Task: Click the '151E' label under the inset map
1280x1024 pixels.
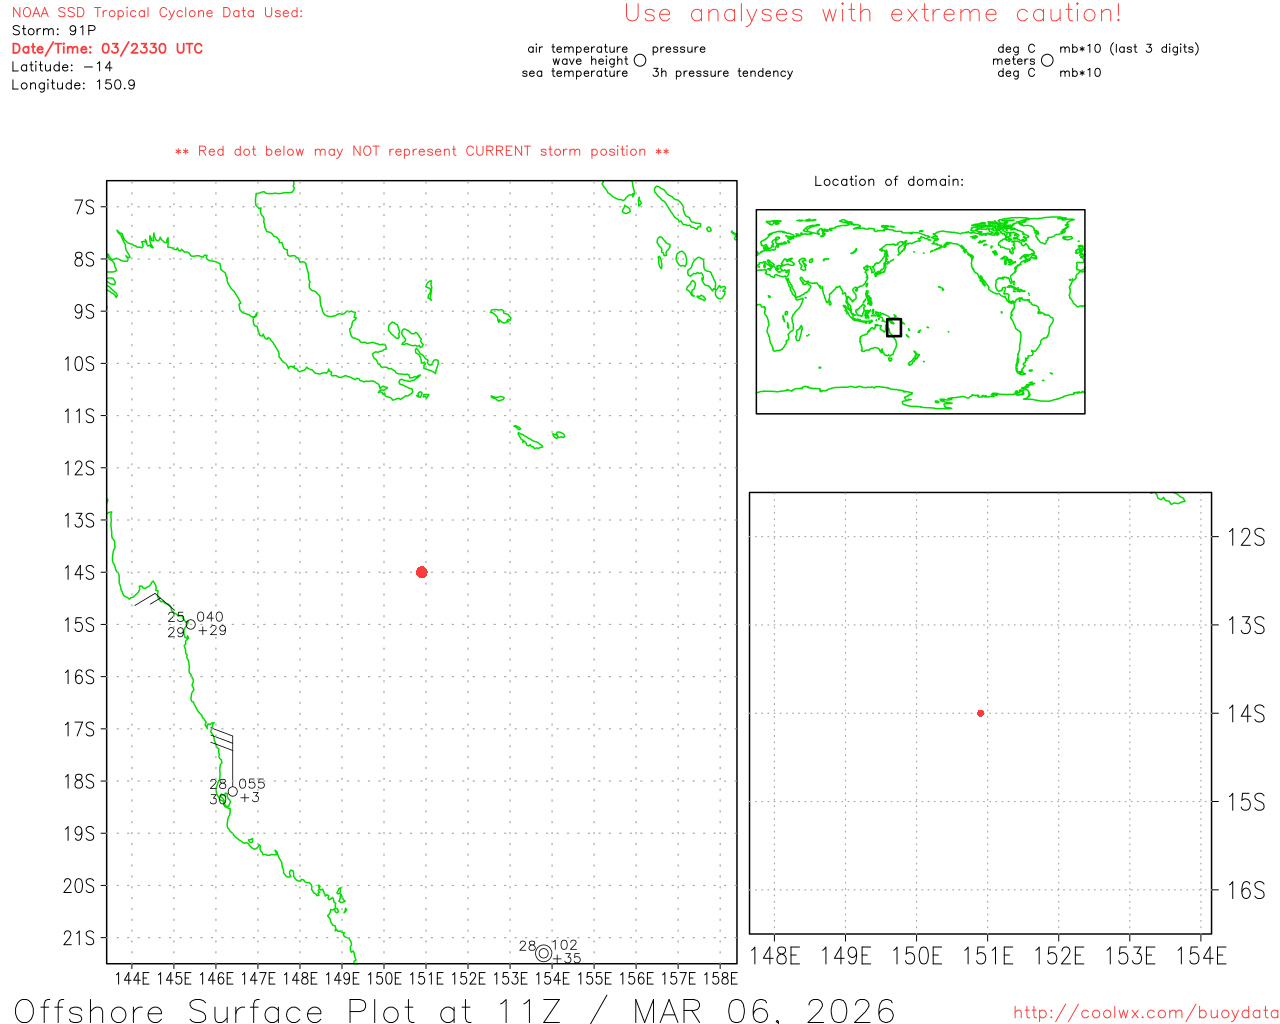Action: (987, 957)
